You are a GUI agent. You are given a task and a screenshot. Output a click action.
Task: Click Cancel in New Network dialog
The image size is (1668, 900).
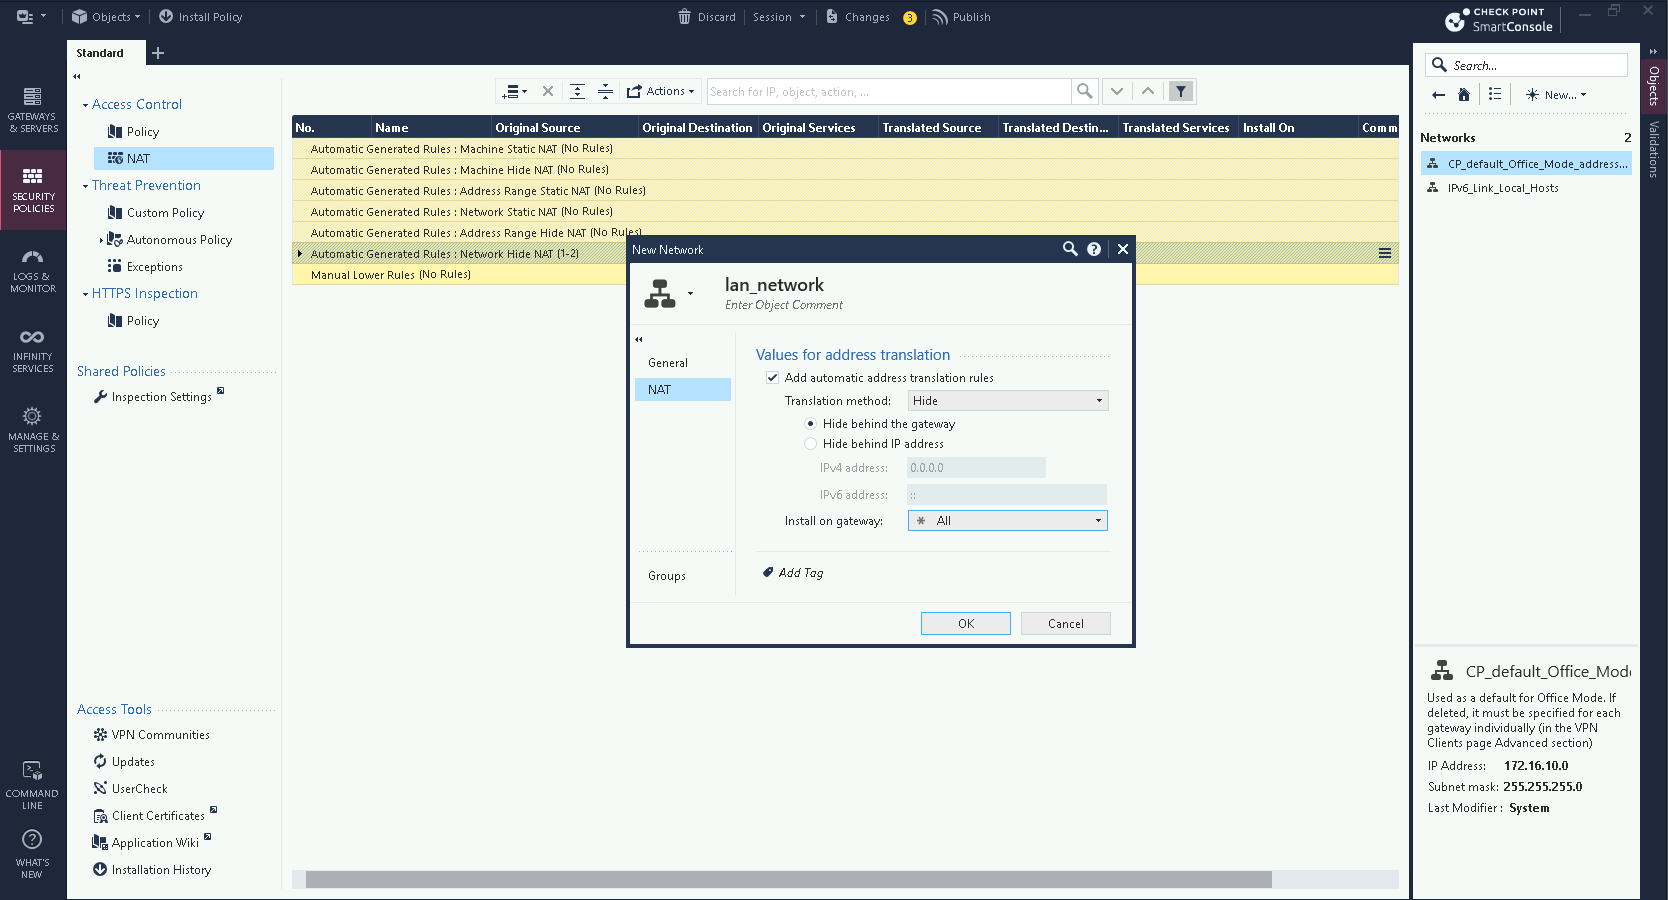click(x=1065, y=624)
